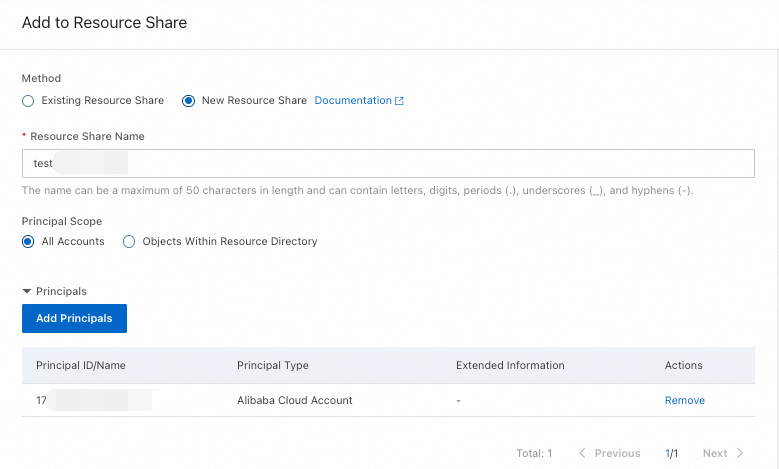
Task: Click the Add Principals button
Action: (x=74, y=319)
